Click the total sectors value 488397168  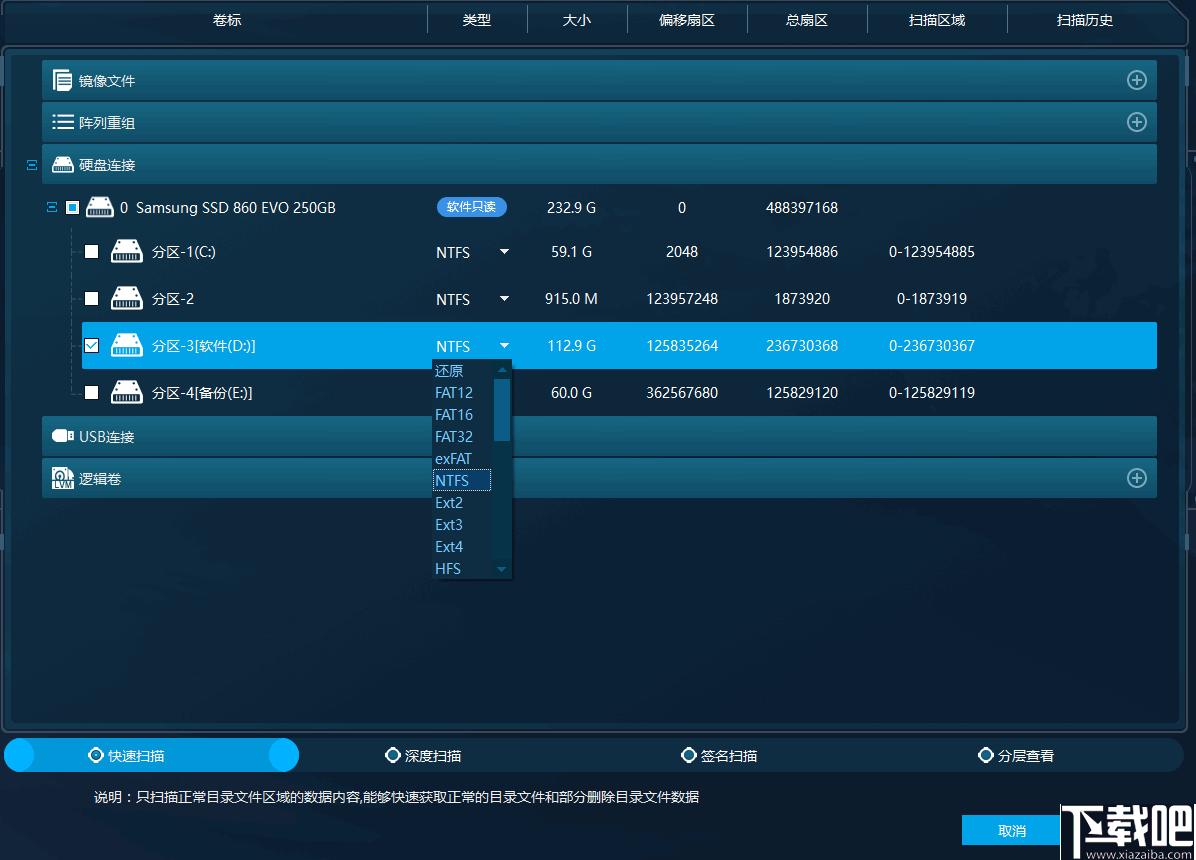click(x=802, y=208)
